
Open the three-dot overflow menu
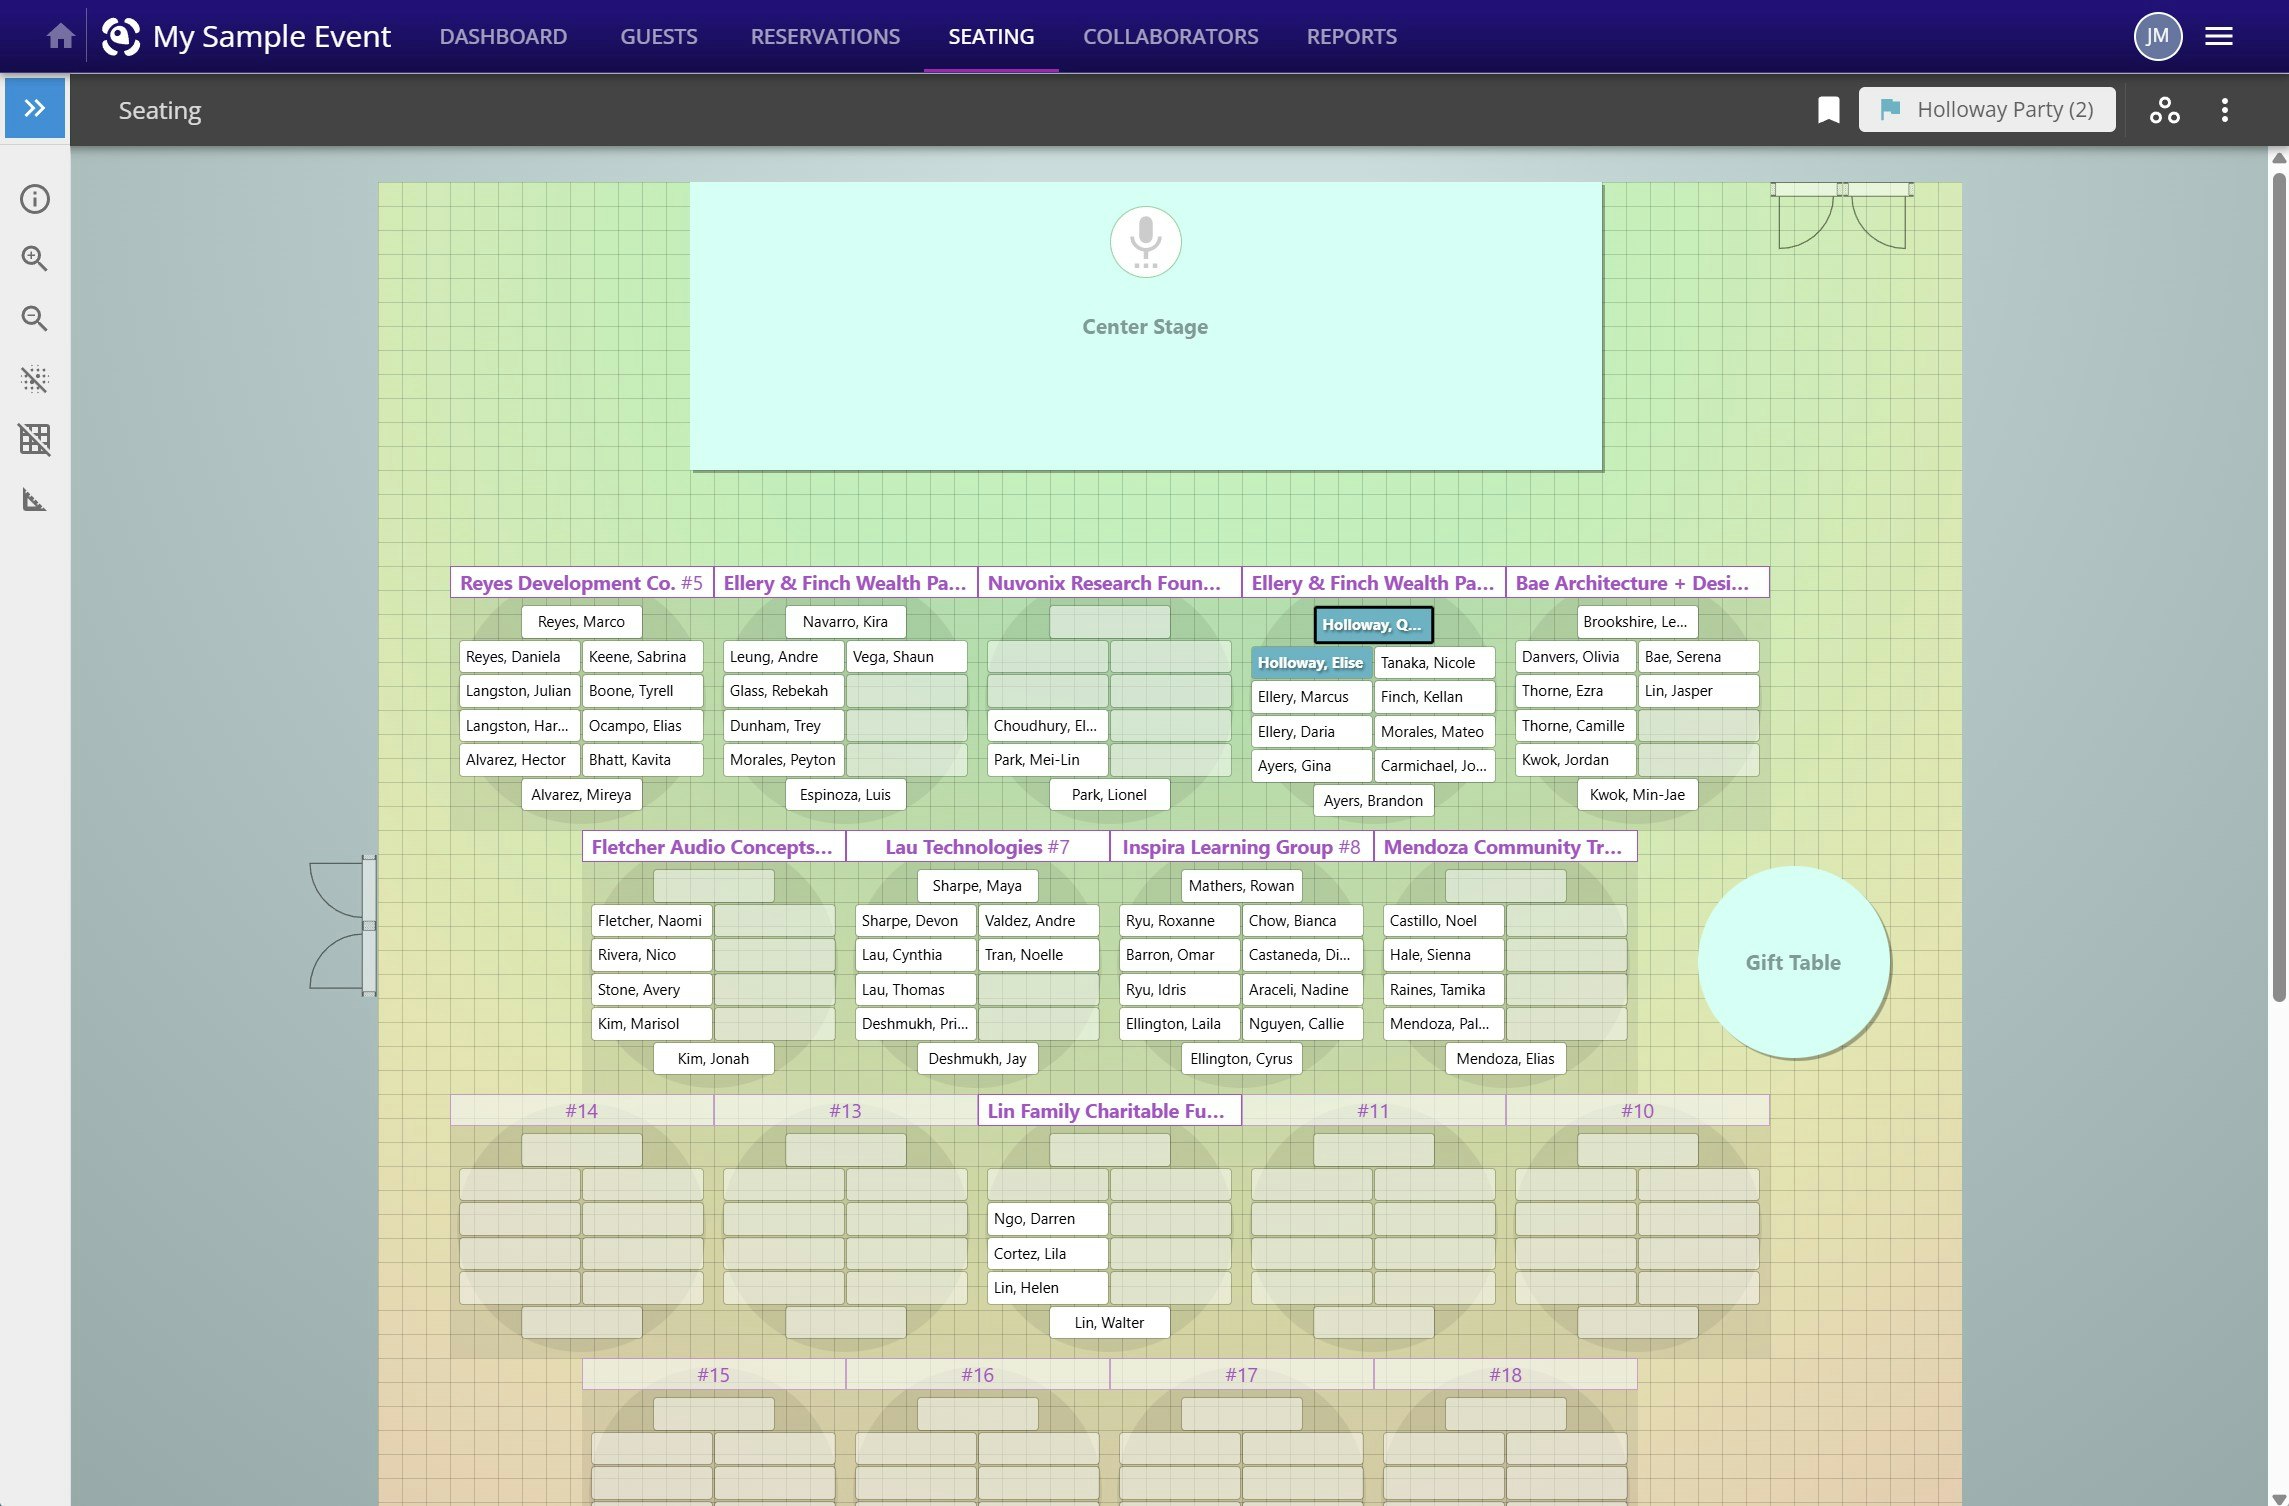point(2223,109)
